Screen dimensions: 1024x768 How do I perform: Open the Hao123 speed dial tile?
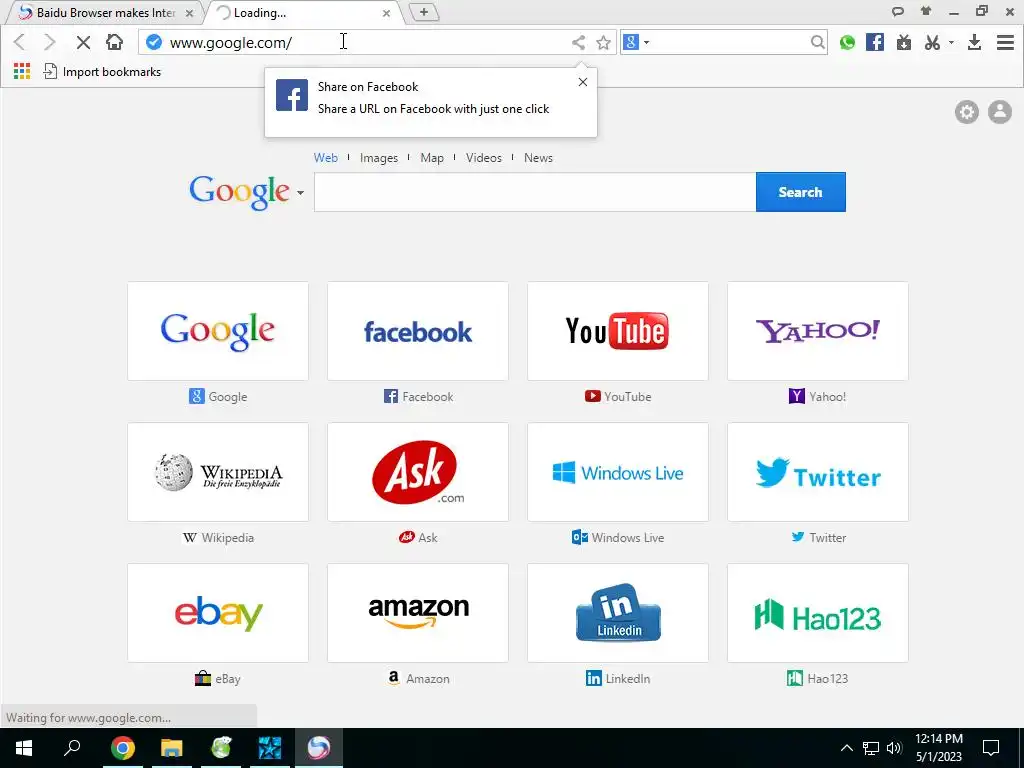[x=818, y=613]
